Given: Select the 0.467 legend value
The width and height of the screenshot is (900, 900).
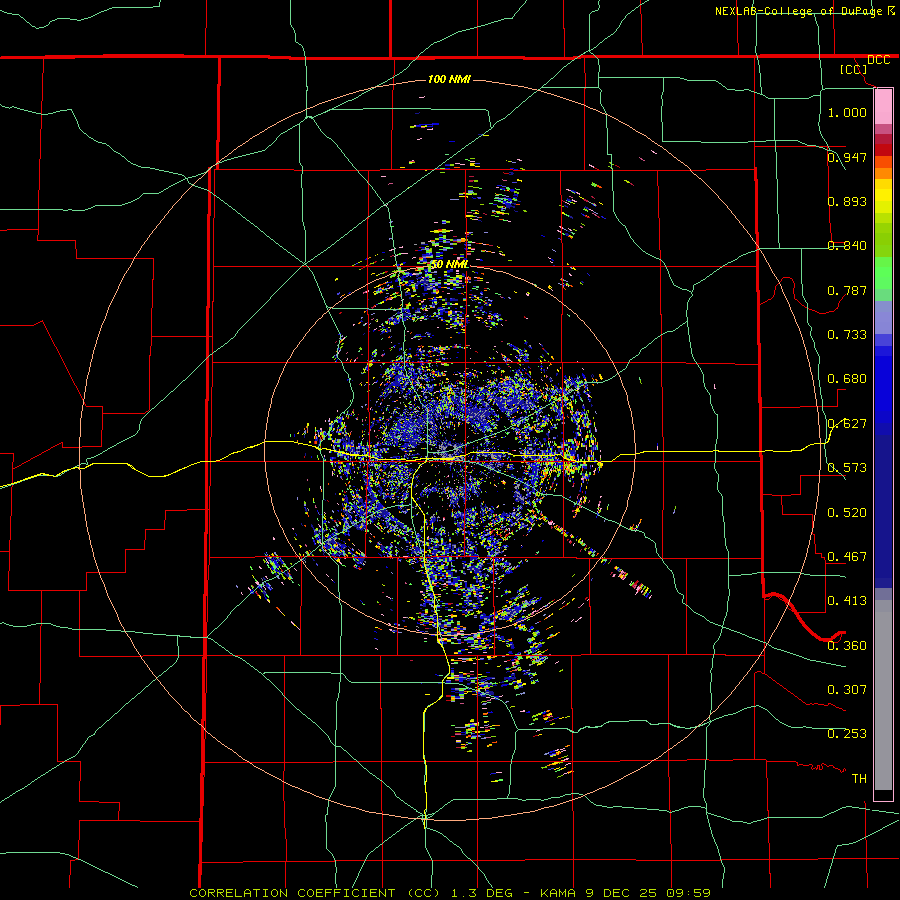Looking at the screenshot, I should pyautogui.click(x=847, y=557).
